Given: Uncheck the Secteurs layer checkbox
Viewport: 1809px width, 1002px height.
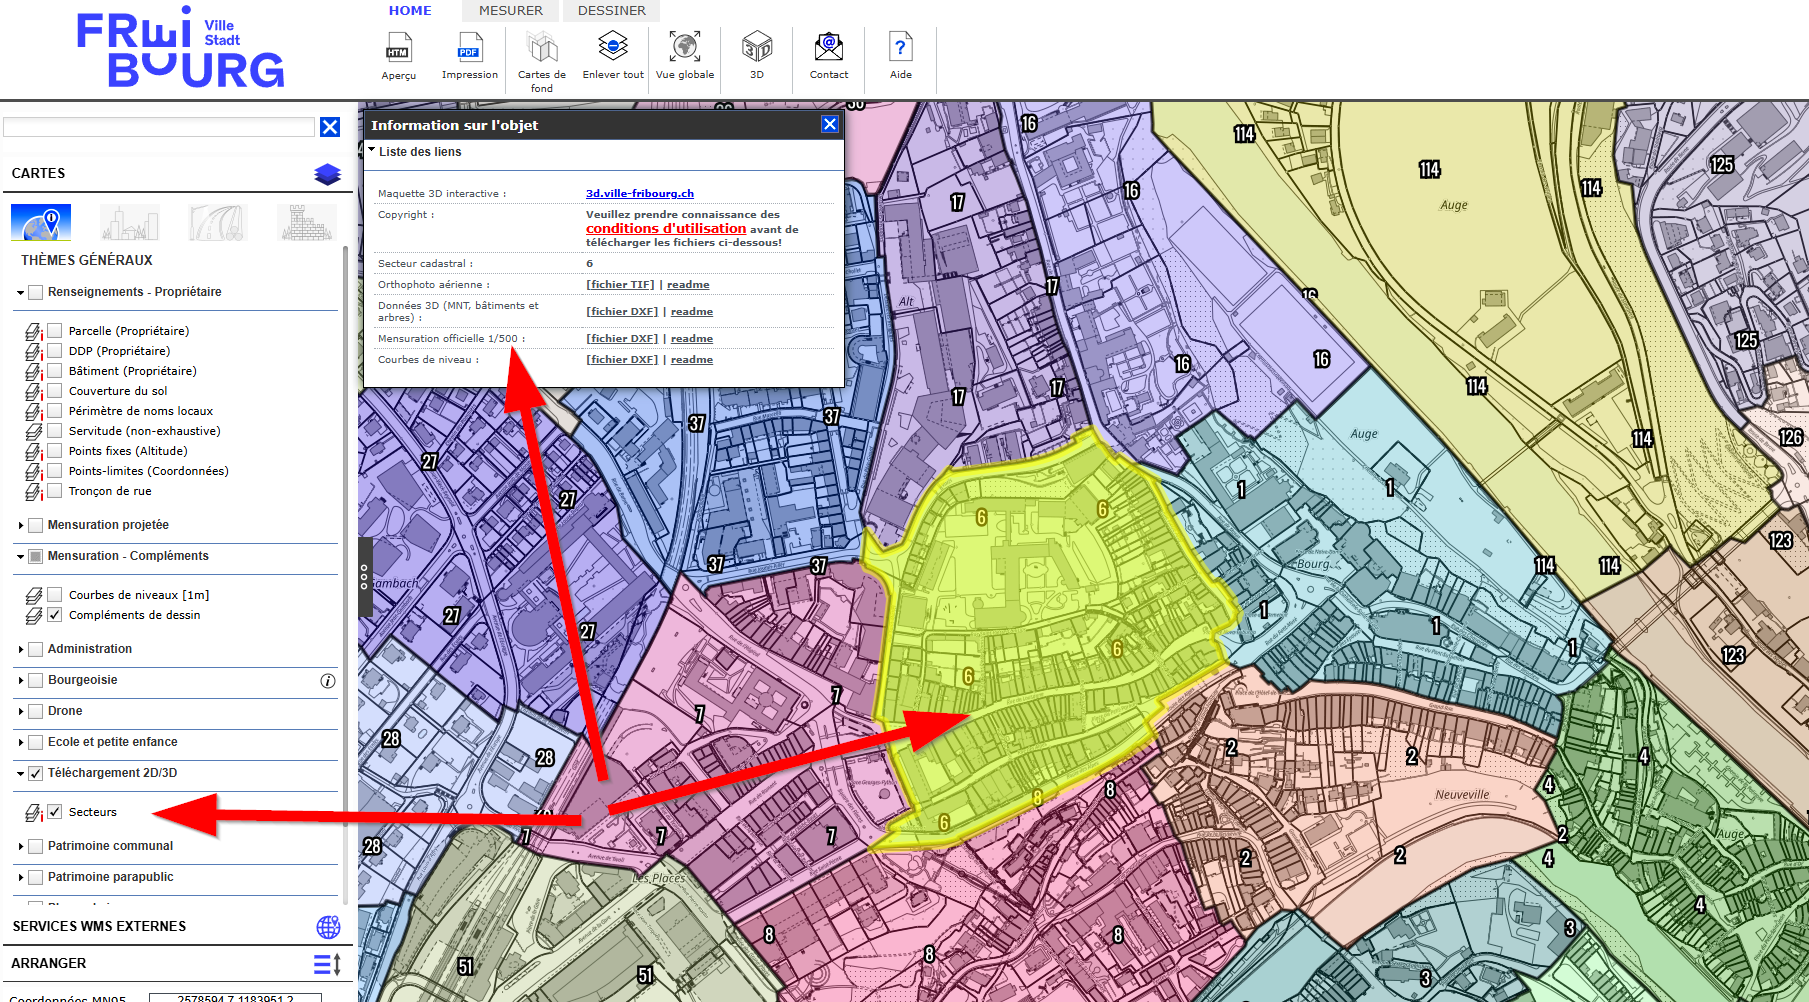Looking at the screenshot, I should (55, 812).
